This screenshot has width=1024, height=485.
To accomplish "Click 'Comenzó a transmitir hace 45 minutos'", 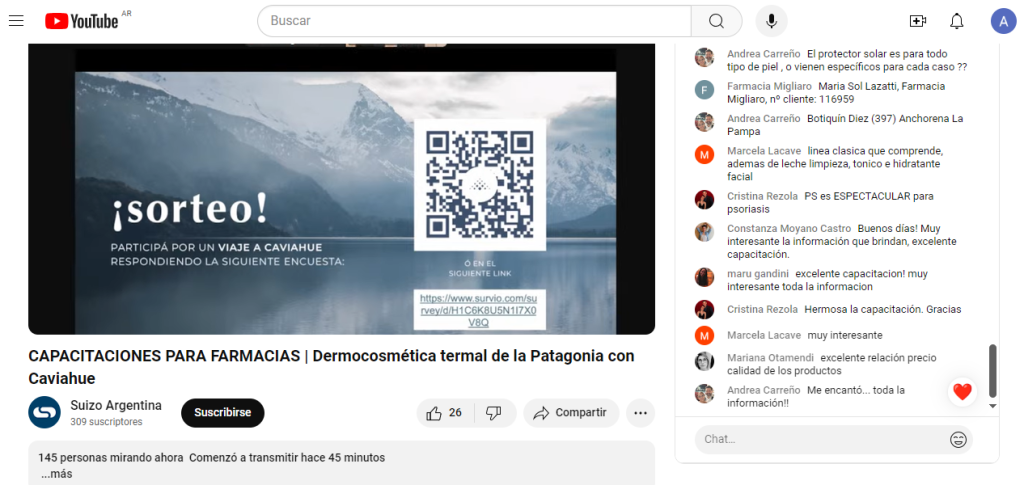I will click(x=287, y=458).
